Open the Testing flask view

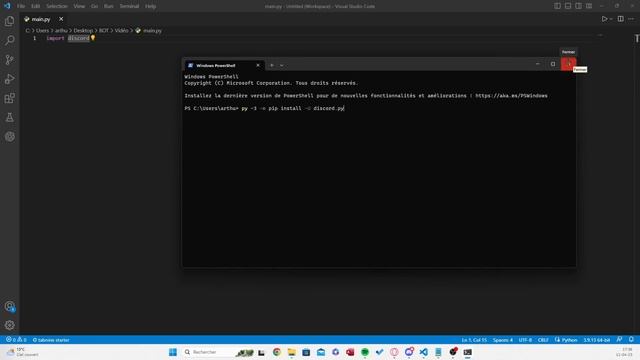(x=9, y=118)
